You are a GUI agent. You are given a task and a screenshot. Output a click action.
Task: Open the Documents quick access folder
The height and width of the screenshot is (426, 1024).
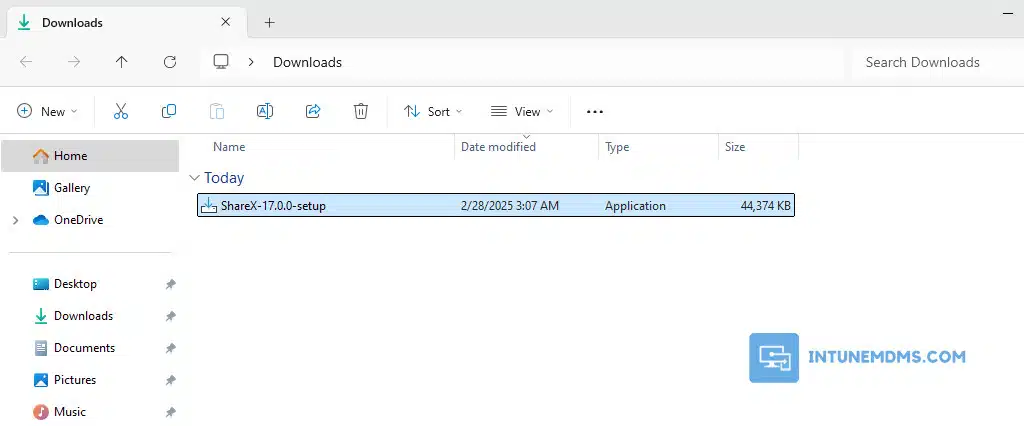[x=84, y=348]
